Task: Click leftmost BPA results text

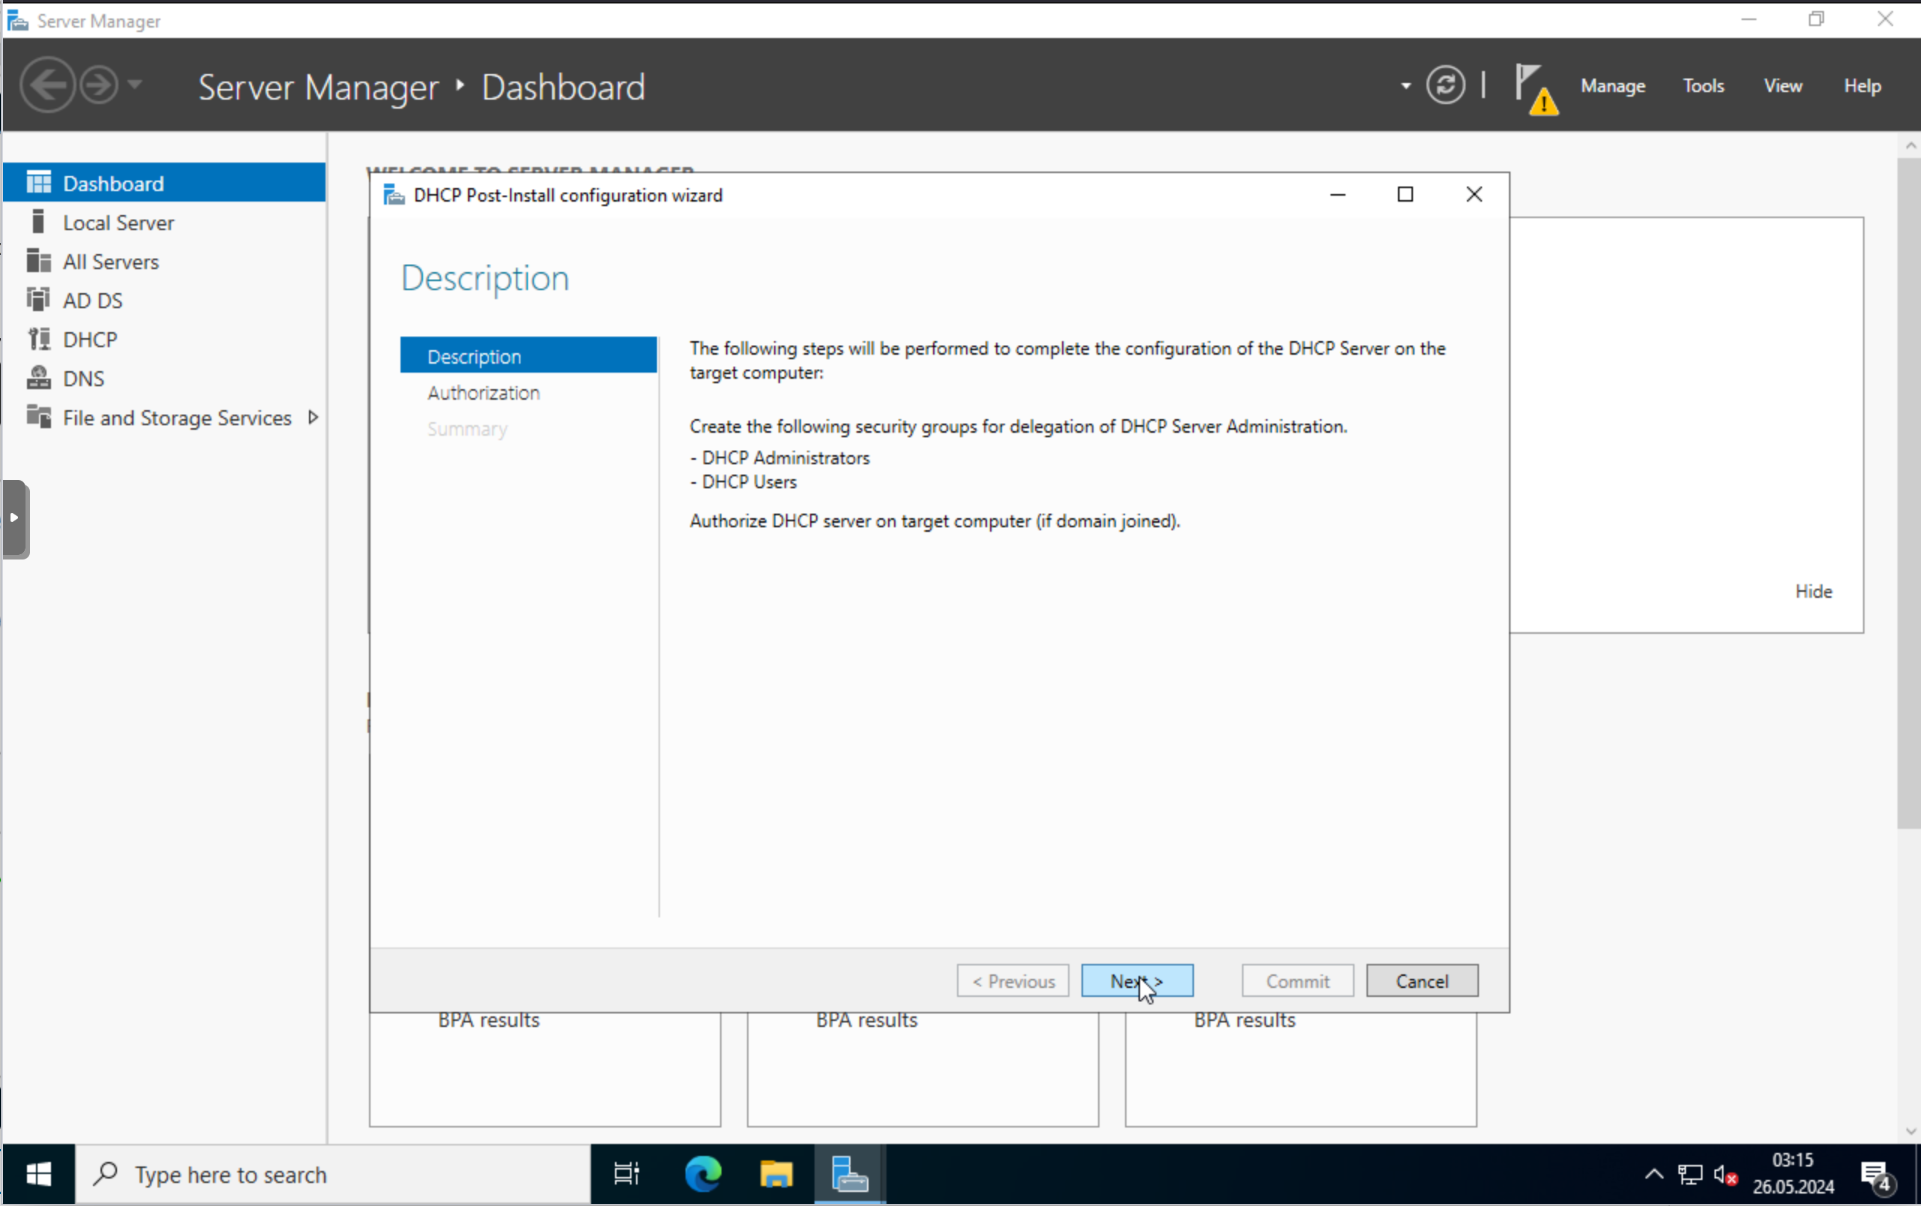Action: (488, 1020)
